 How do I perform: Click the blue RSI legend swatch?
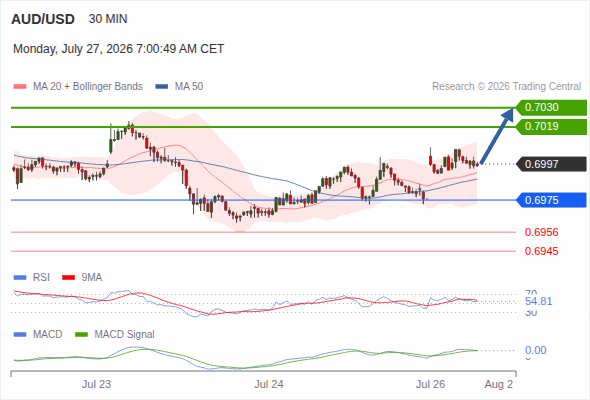pos(20,278)
